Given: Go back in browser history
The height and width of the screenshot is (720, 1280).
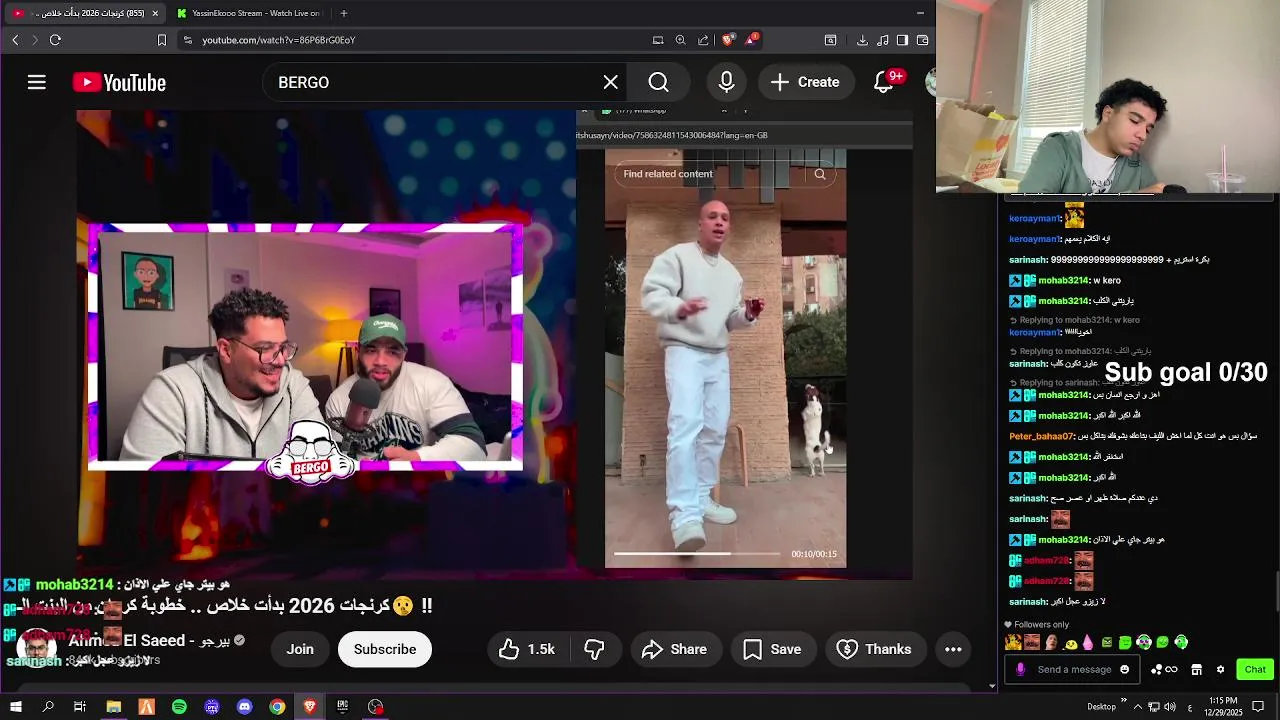Looking at the screenshot, I should click(15, 40).
